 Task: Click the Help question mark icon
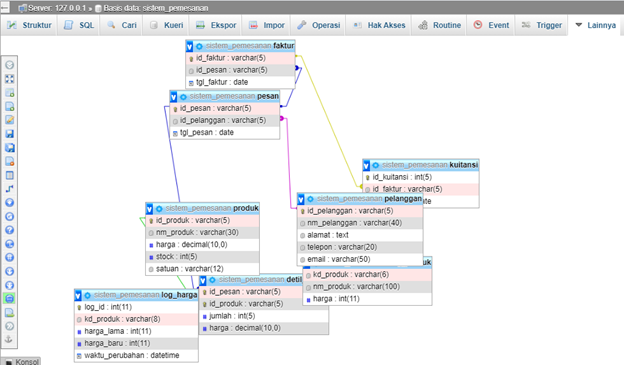click(10, 230)
